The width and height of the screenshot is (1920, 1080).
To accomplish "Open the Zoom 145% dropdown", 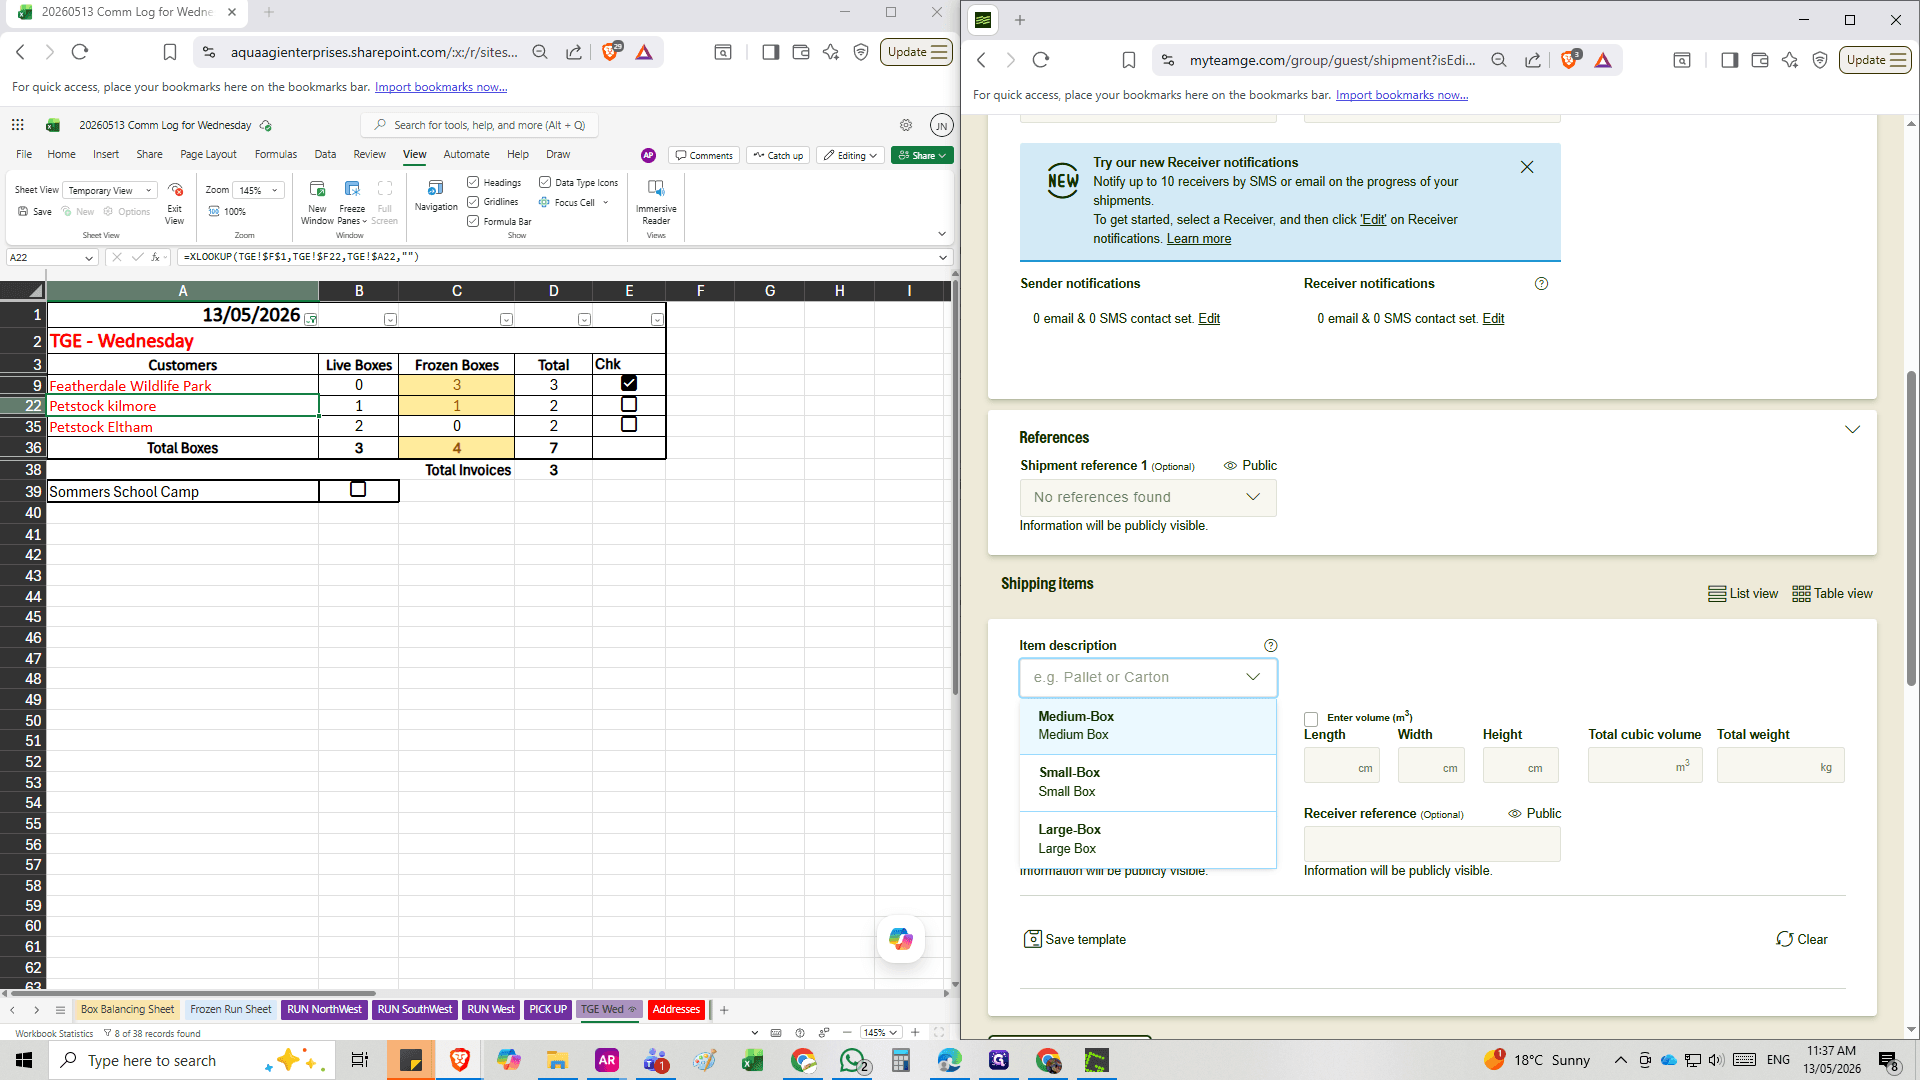I will pyautogui.click(x=258, y=190).
